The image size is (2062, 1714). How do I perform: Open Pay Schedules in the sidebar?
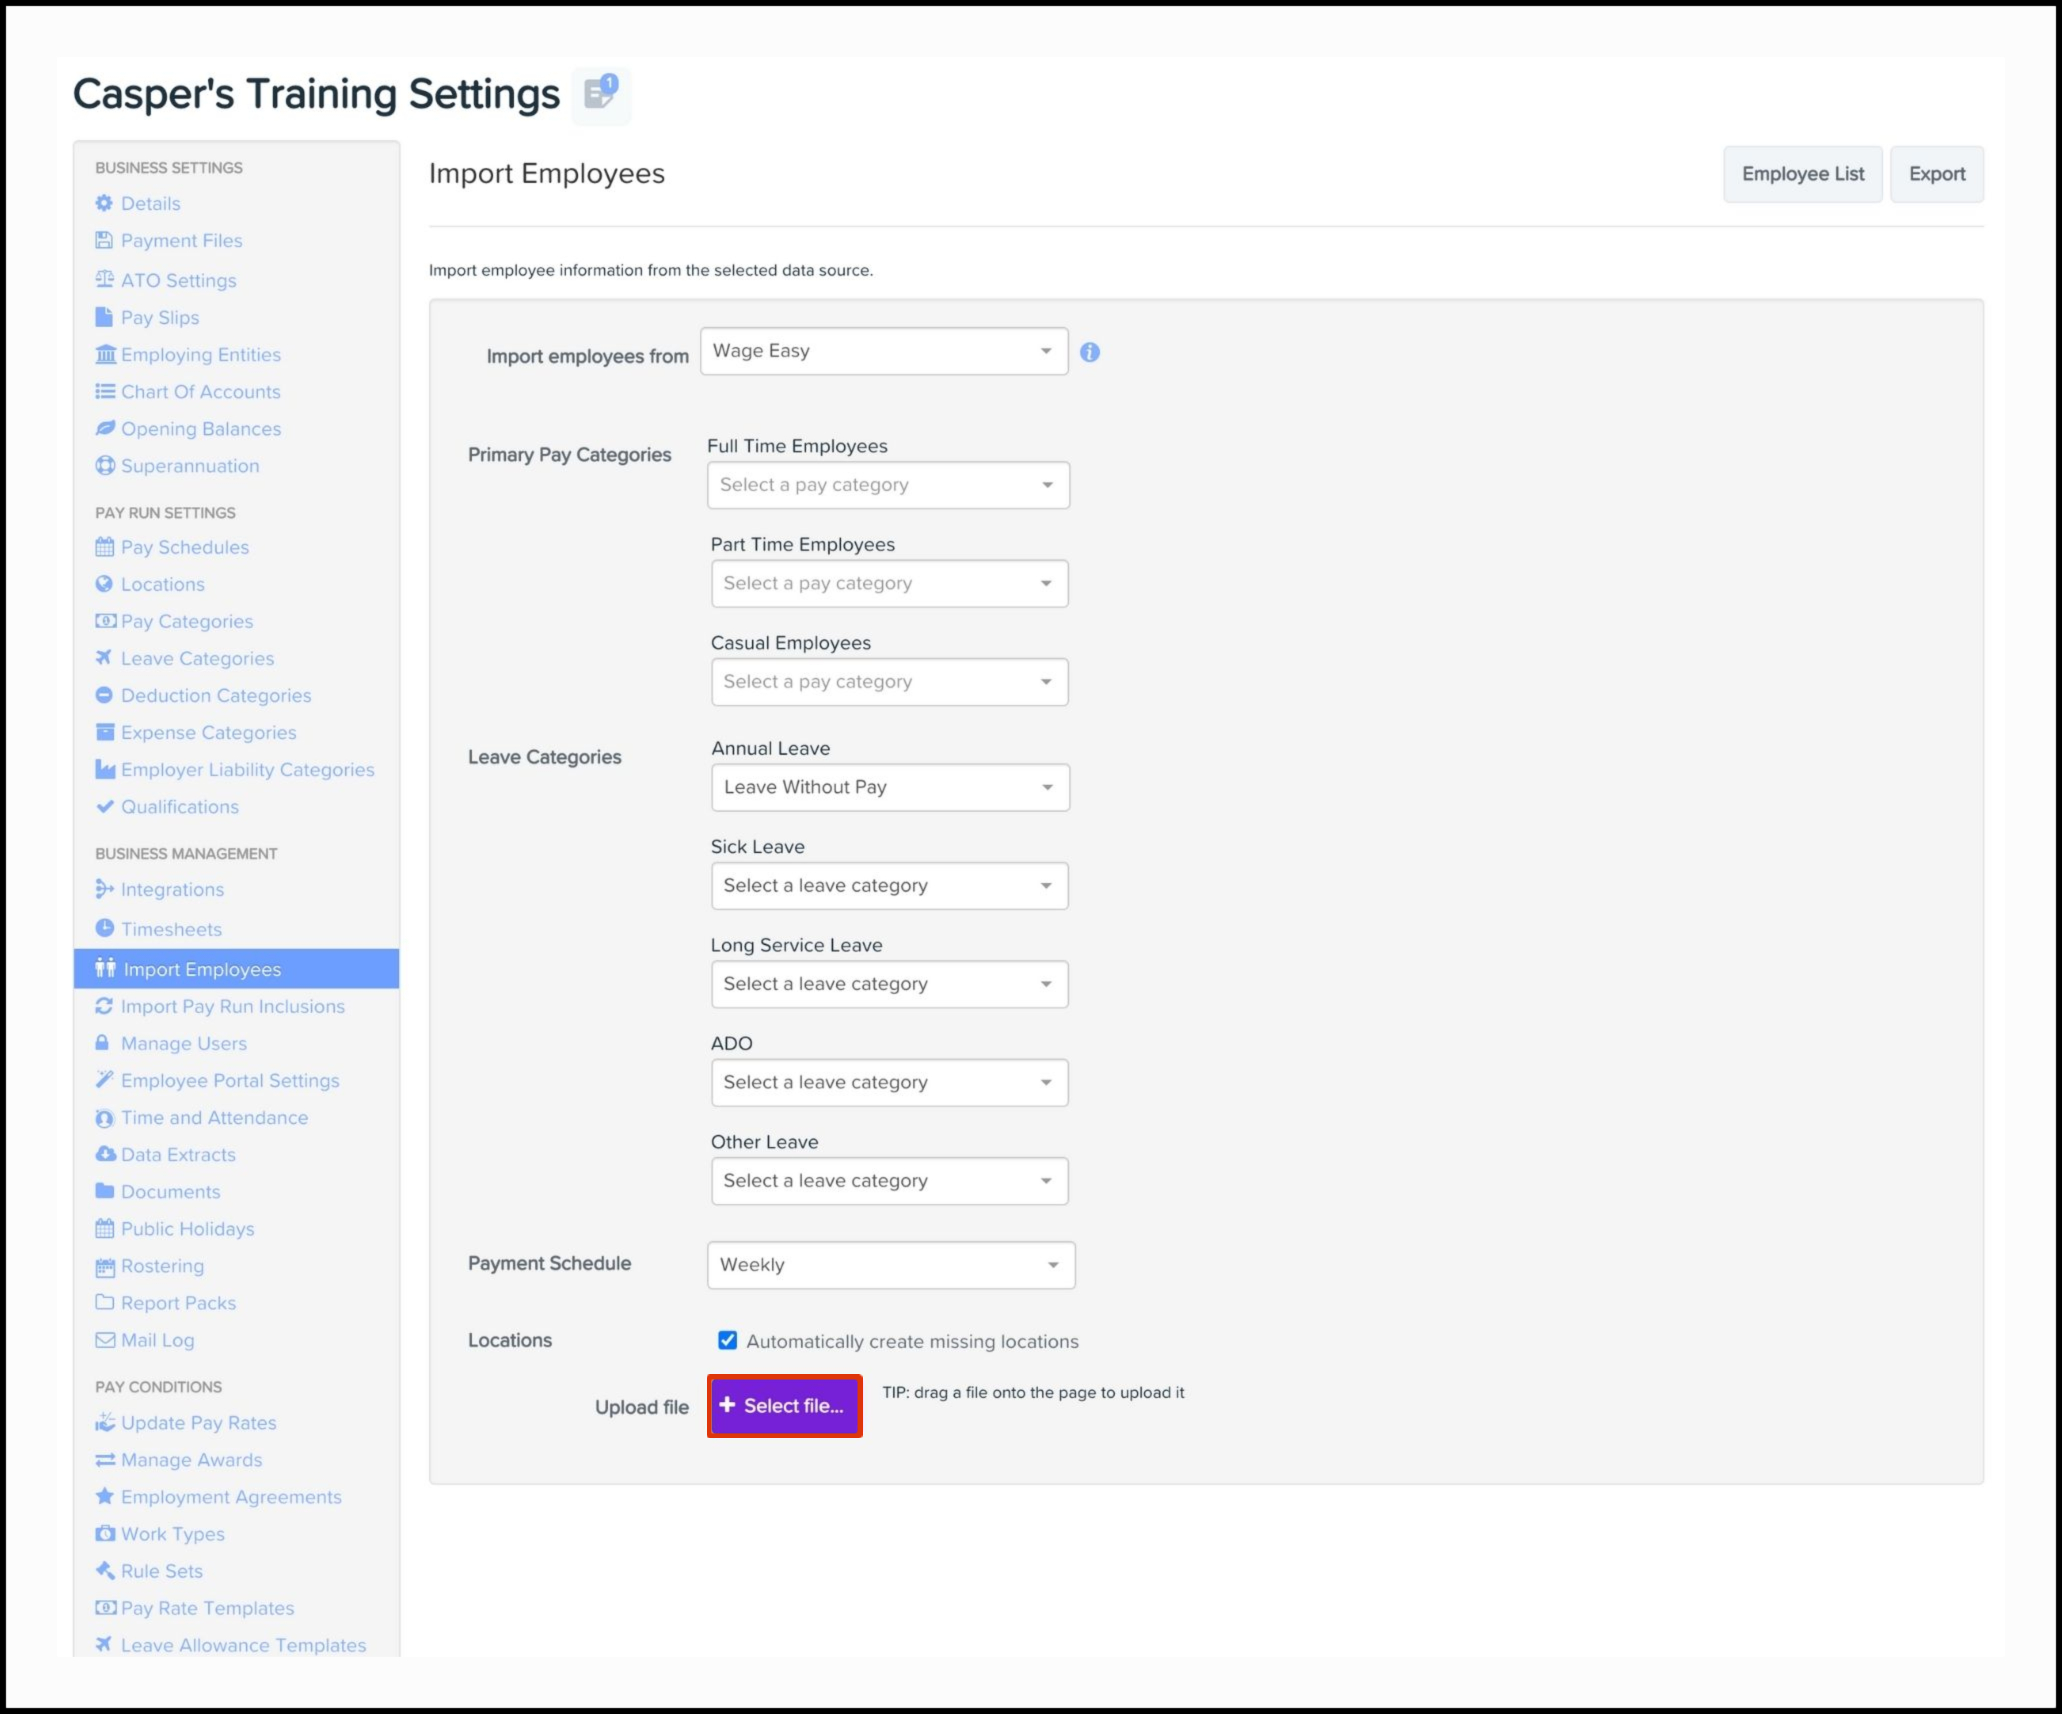pos(184,547)
